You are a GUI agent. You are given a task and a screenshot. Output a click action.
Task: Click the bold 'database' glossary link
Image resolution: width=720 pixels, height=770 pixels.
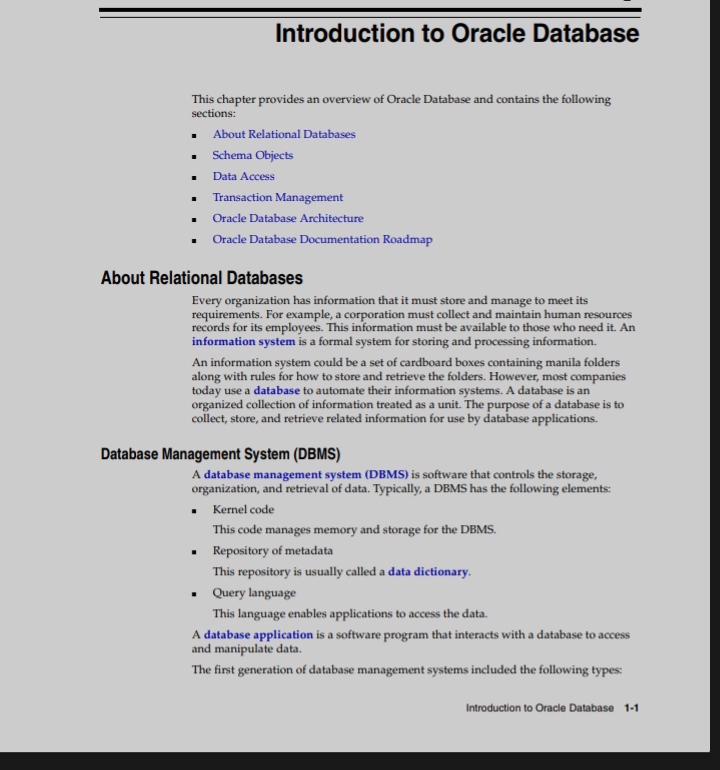(x=277, y=390)
